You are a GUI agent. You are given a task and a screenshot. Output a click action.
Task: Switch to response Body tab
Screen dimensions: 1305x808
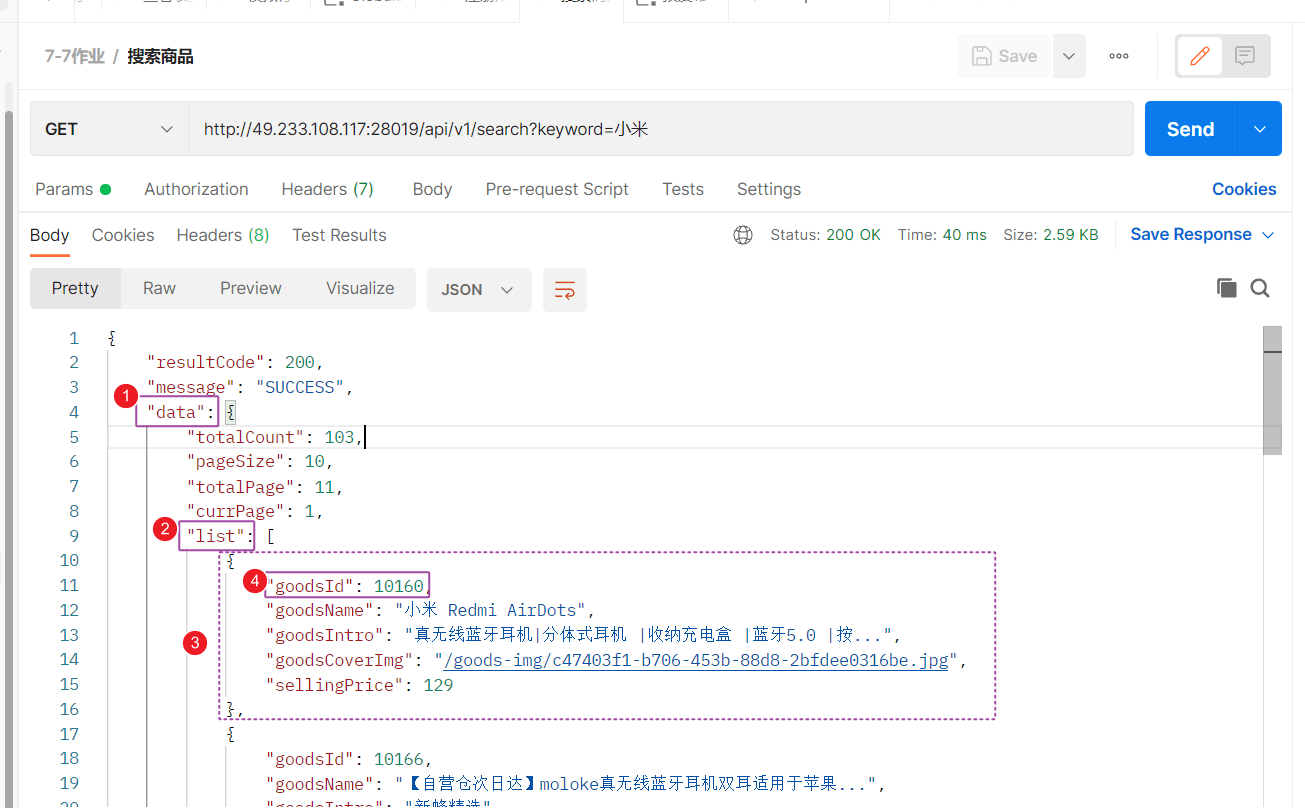pyautogui.click(x=50, y=235)
